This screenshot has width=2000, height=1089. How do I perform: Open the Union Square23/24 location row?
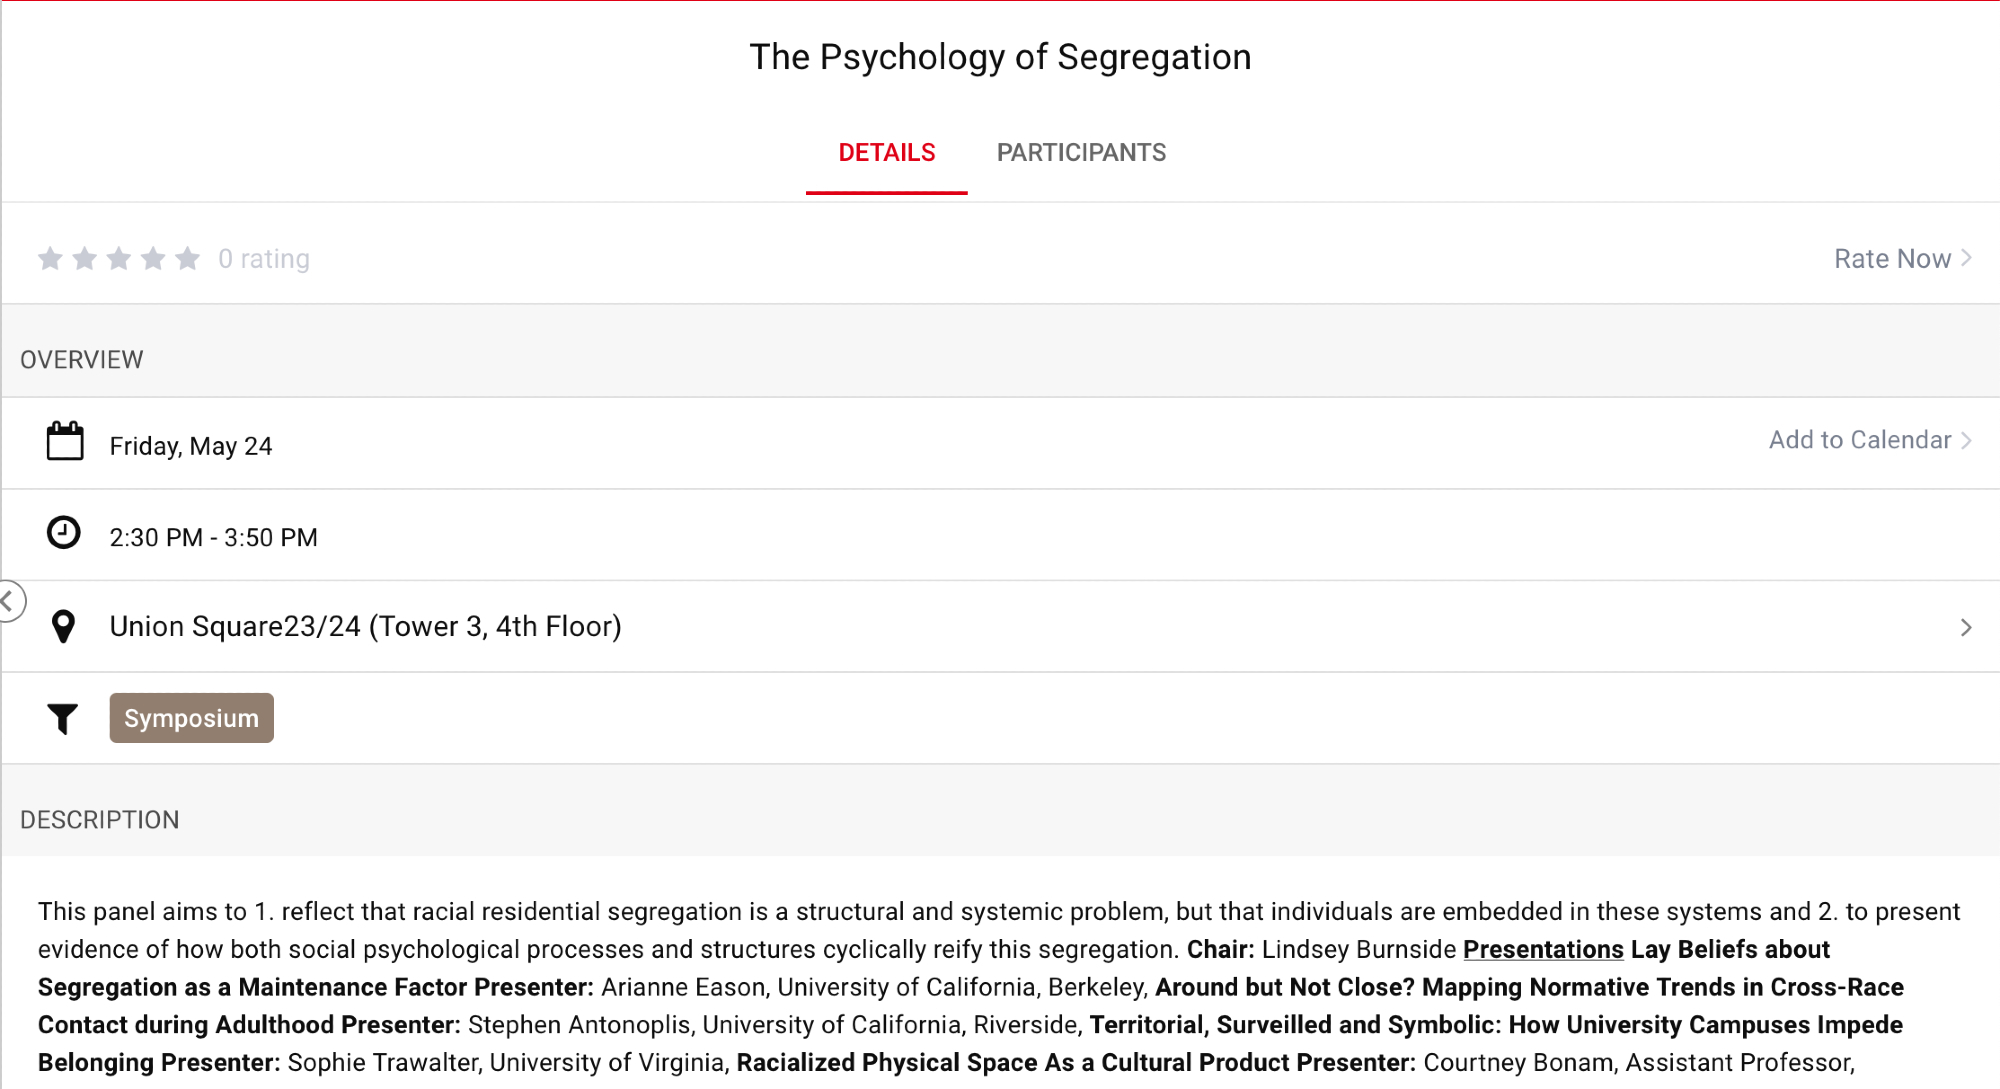[365, 627]
